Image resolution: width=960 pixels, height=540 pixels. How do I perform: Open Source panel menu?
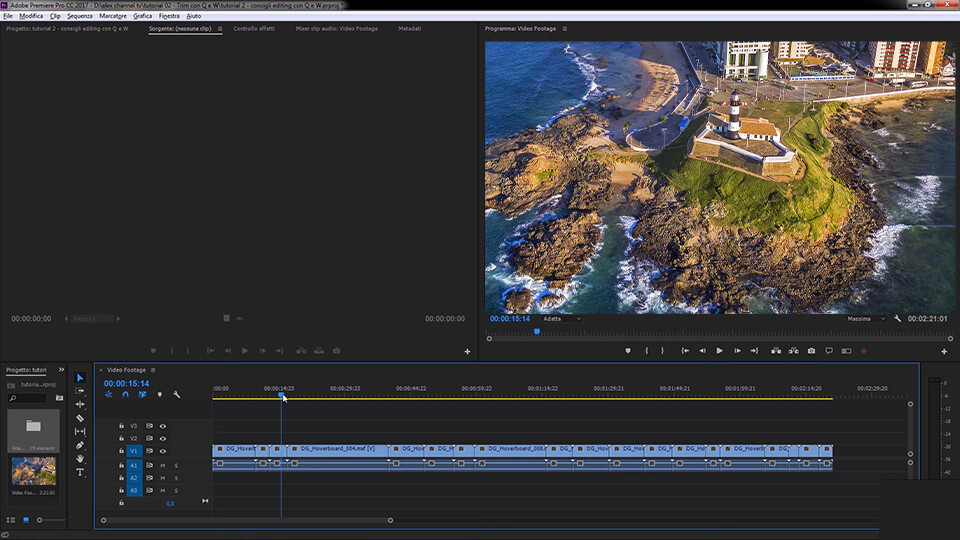(x=220, y=29)
